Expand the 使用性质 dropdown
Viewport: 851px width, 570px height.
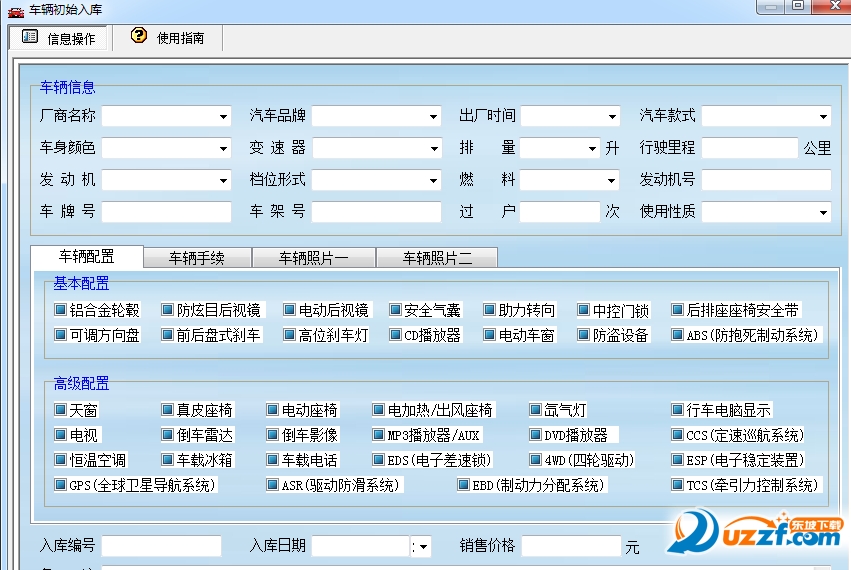coord(823,212)
